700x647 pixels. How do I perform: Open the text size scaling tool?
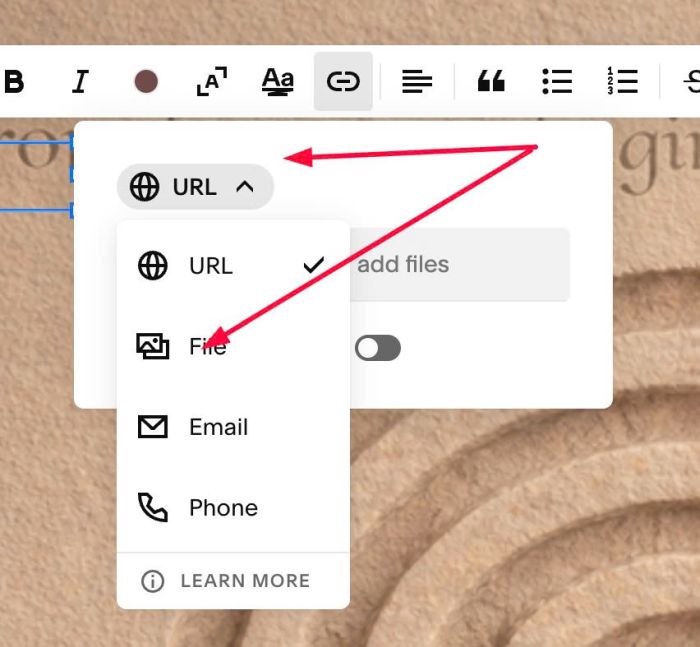coord(212,81)
